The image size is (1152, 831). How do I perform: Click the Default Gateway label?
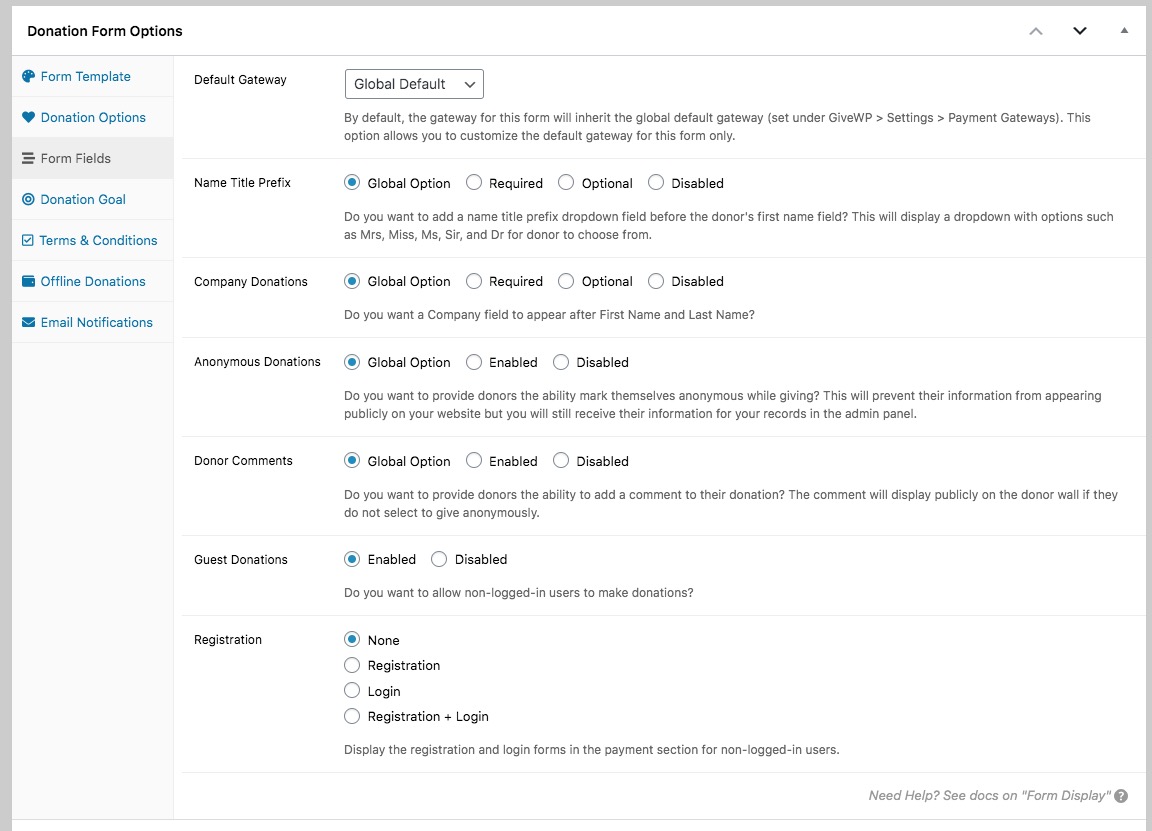click(240, 79)
